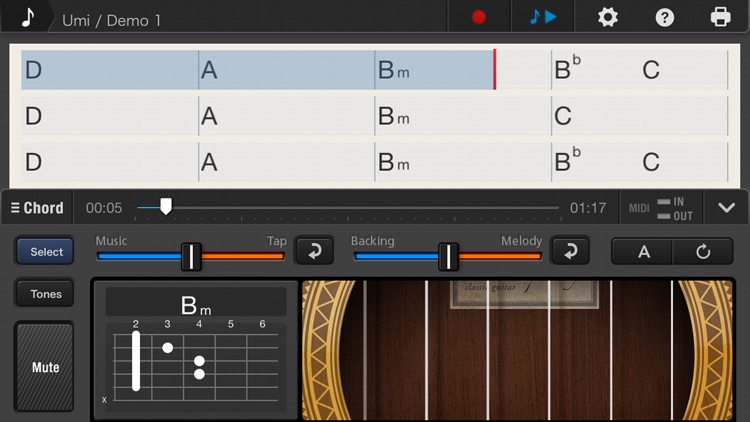Click the playback position slider thumb
This screenshot has height=422, width=750.
(166, 206)
